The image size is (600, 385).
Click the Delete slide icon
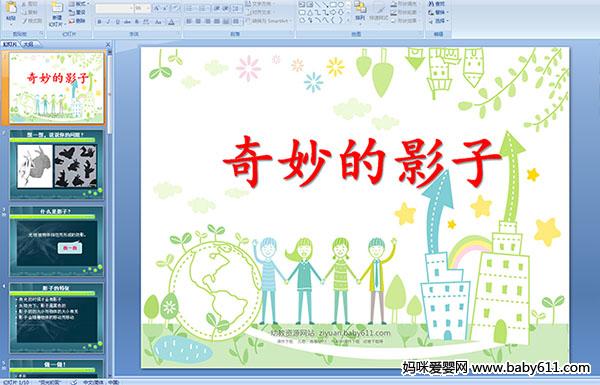pyautogui.click(x=77, y=21)
